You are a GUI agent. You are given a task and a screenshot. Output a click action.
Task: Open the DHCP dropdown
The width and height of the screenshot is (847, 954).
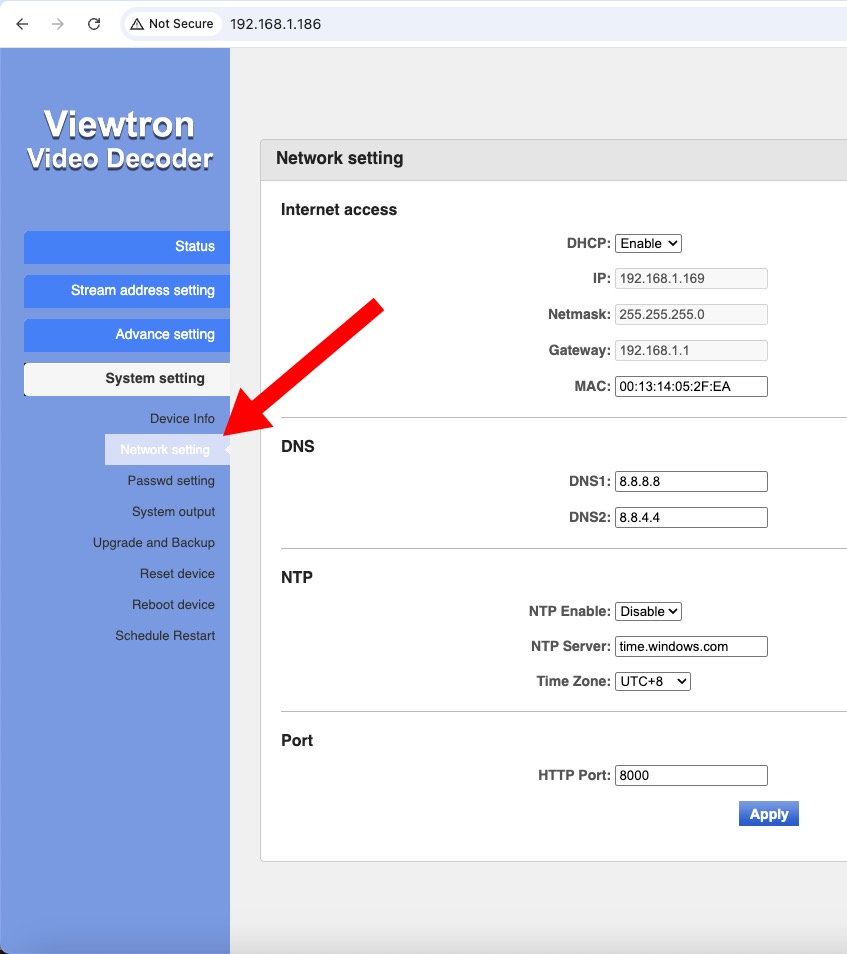pos(648,242)
